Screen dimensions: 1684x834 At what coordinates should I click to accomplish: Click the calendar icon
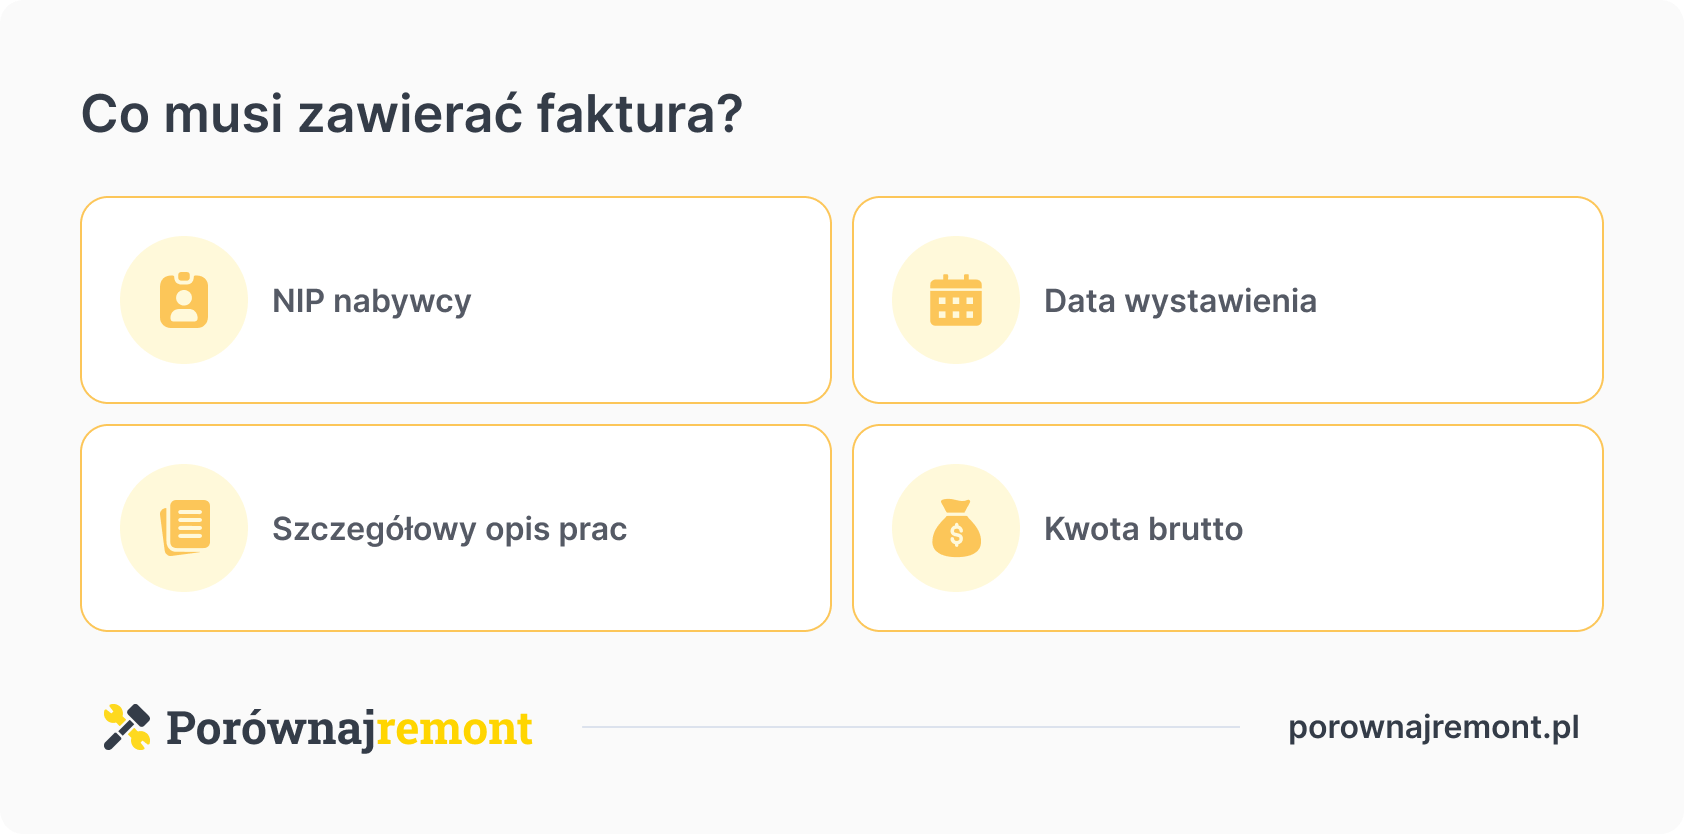point(956,300)
